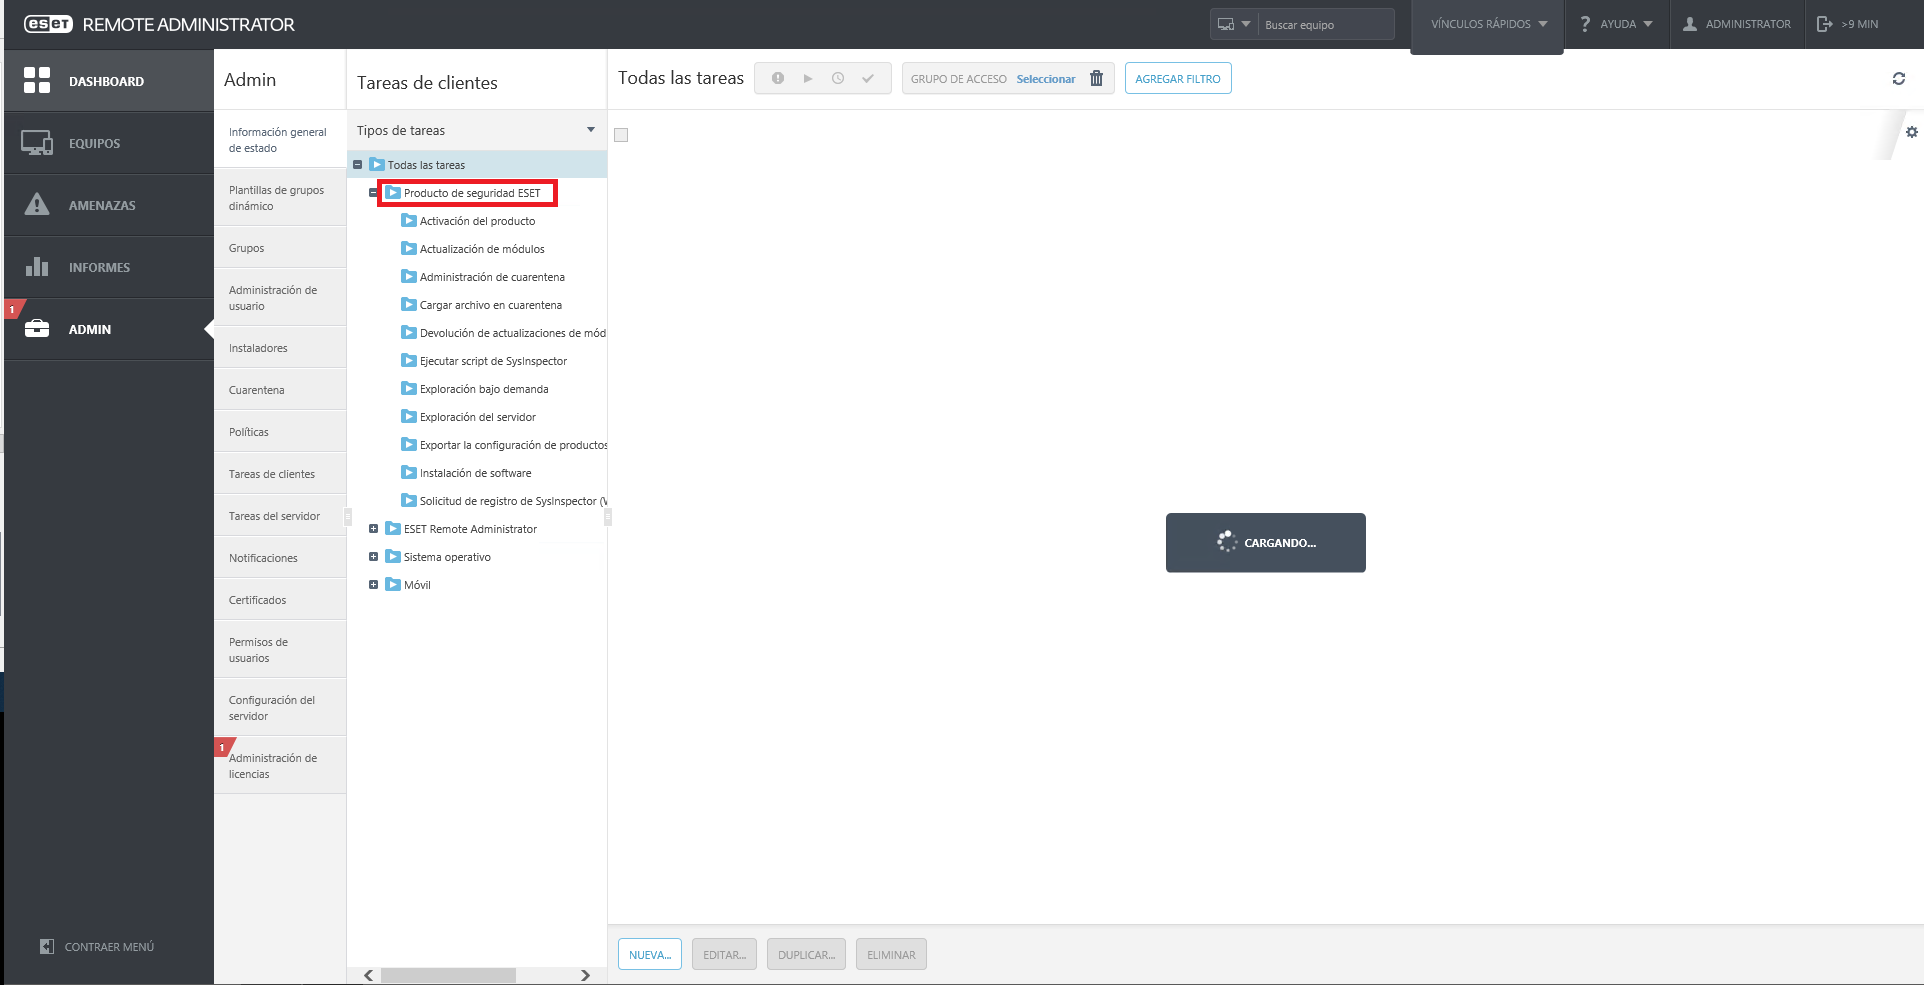Screen dimensions: 1924x985
Task: Click in the Buscar equipo search field
Action: [1326, 24]
